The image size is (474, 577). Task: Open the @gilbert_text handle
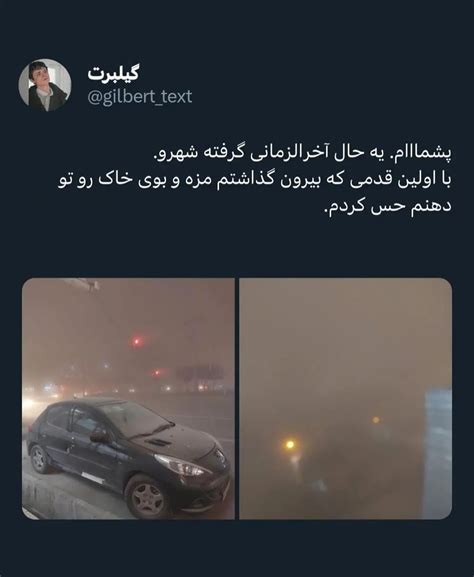[140, 97]
